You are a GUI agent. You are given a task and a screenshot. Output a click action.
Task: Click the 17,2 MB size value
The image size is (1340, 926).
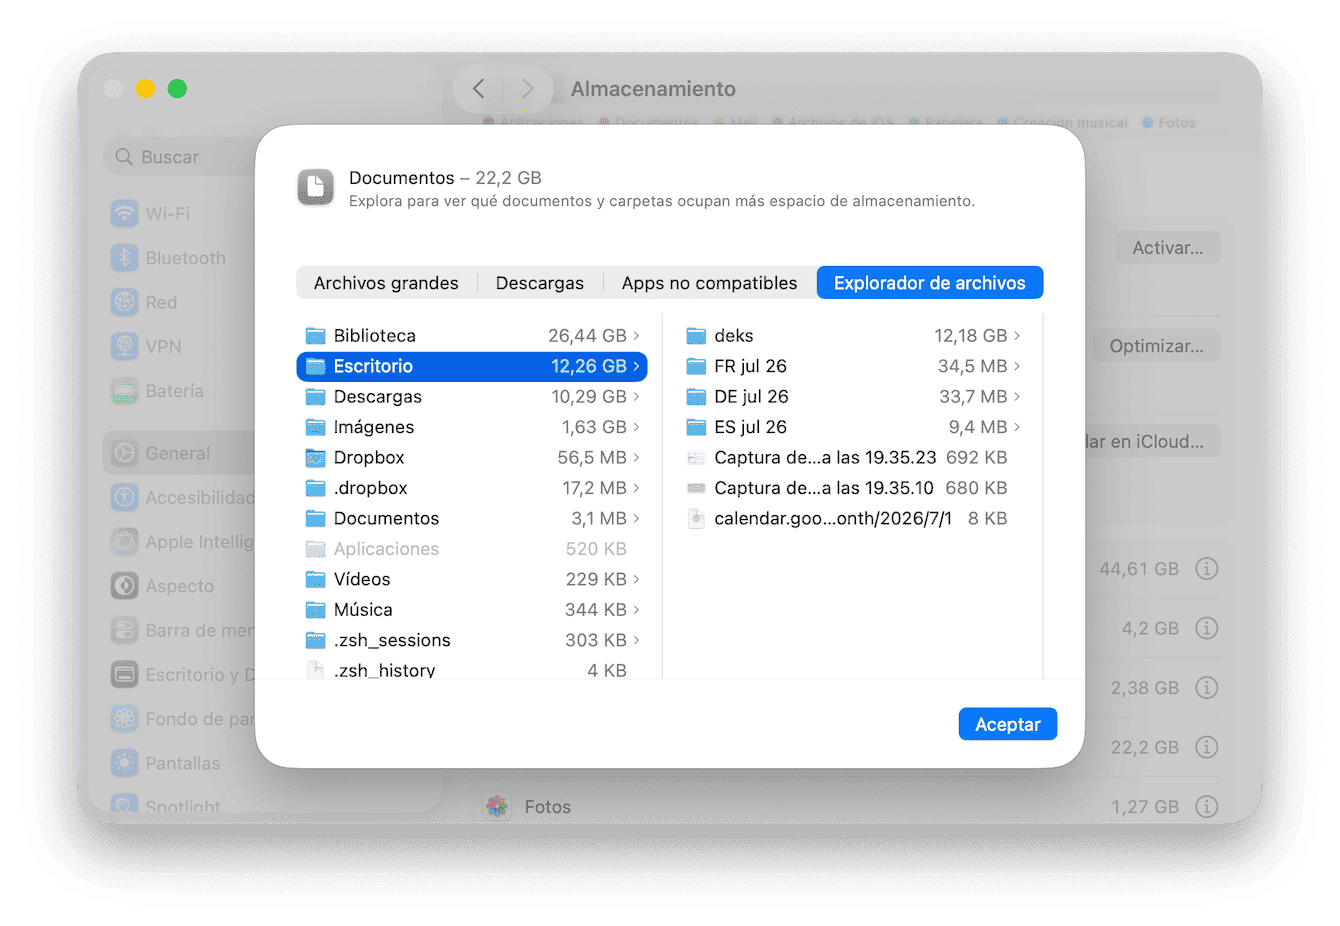pos(594,488)
